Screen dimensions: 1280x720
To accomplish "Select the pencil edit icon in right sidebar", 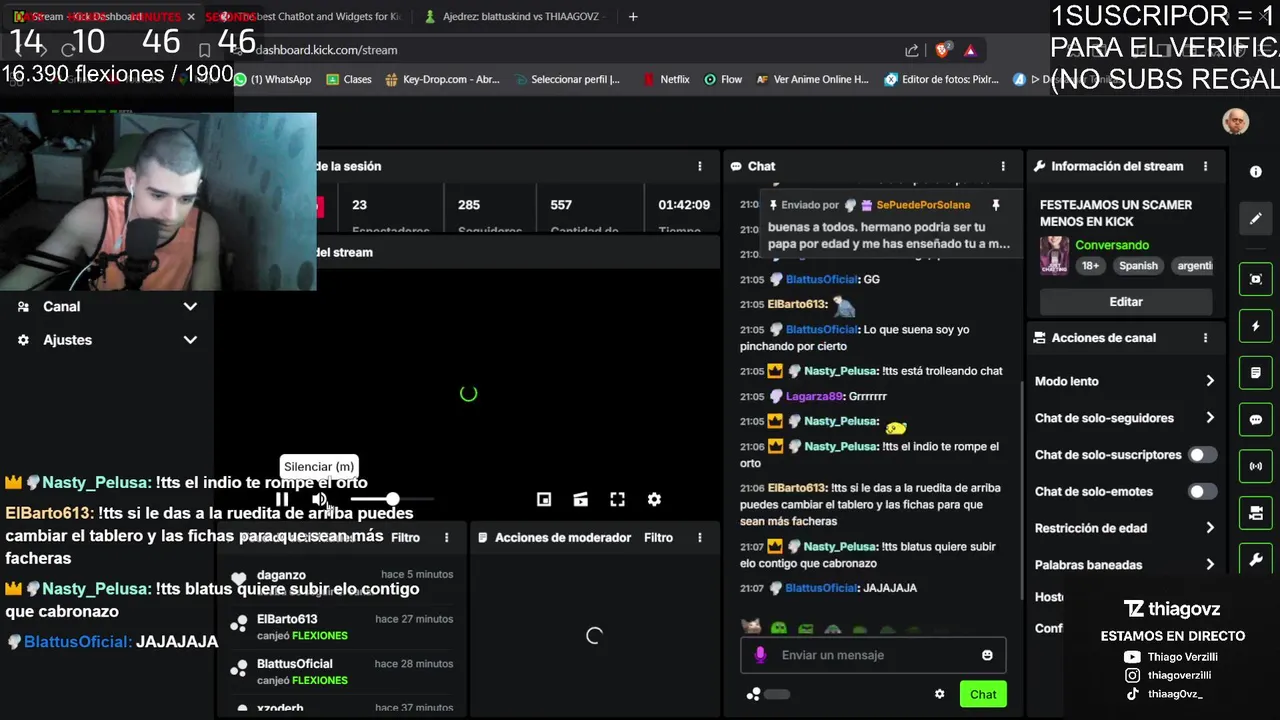I will tap(1256, 218).
